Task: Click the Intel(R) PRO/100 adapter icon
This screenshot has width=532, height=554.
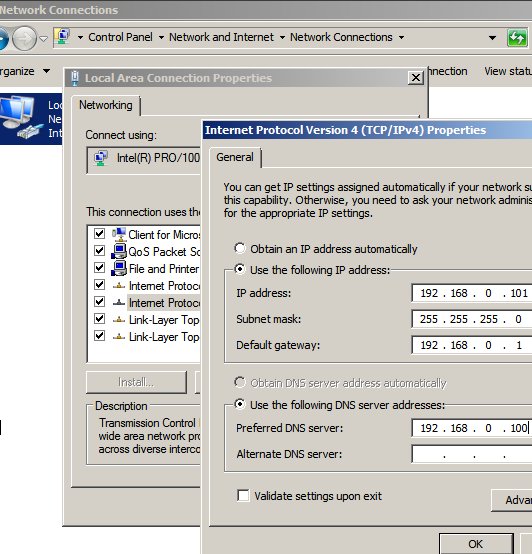Action: 101,158
